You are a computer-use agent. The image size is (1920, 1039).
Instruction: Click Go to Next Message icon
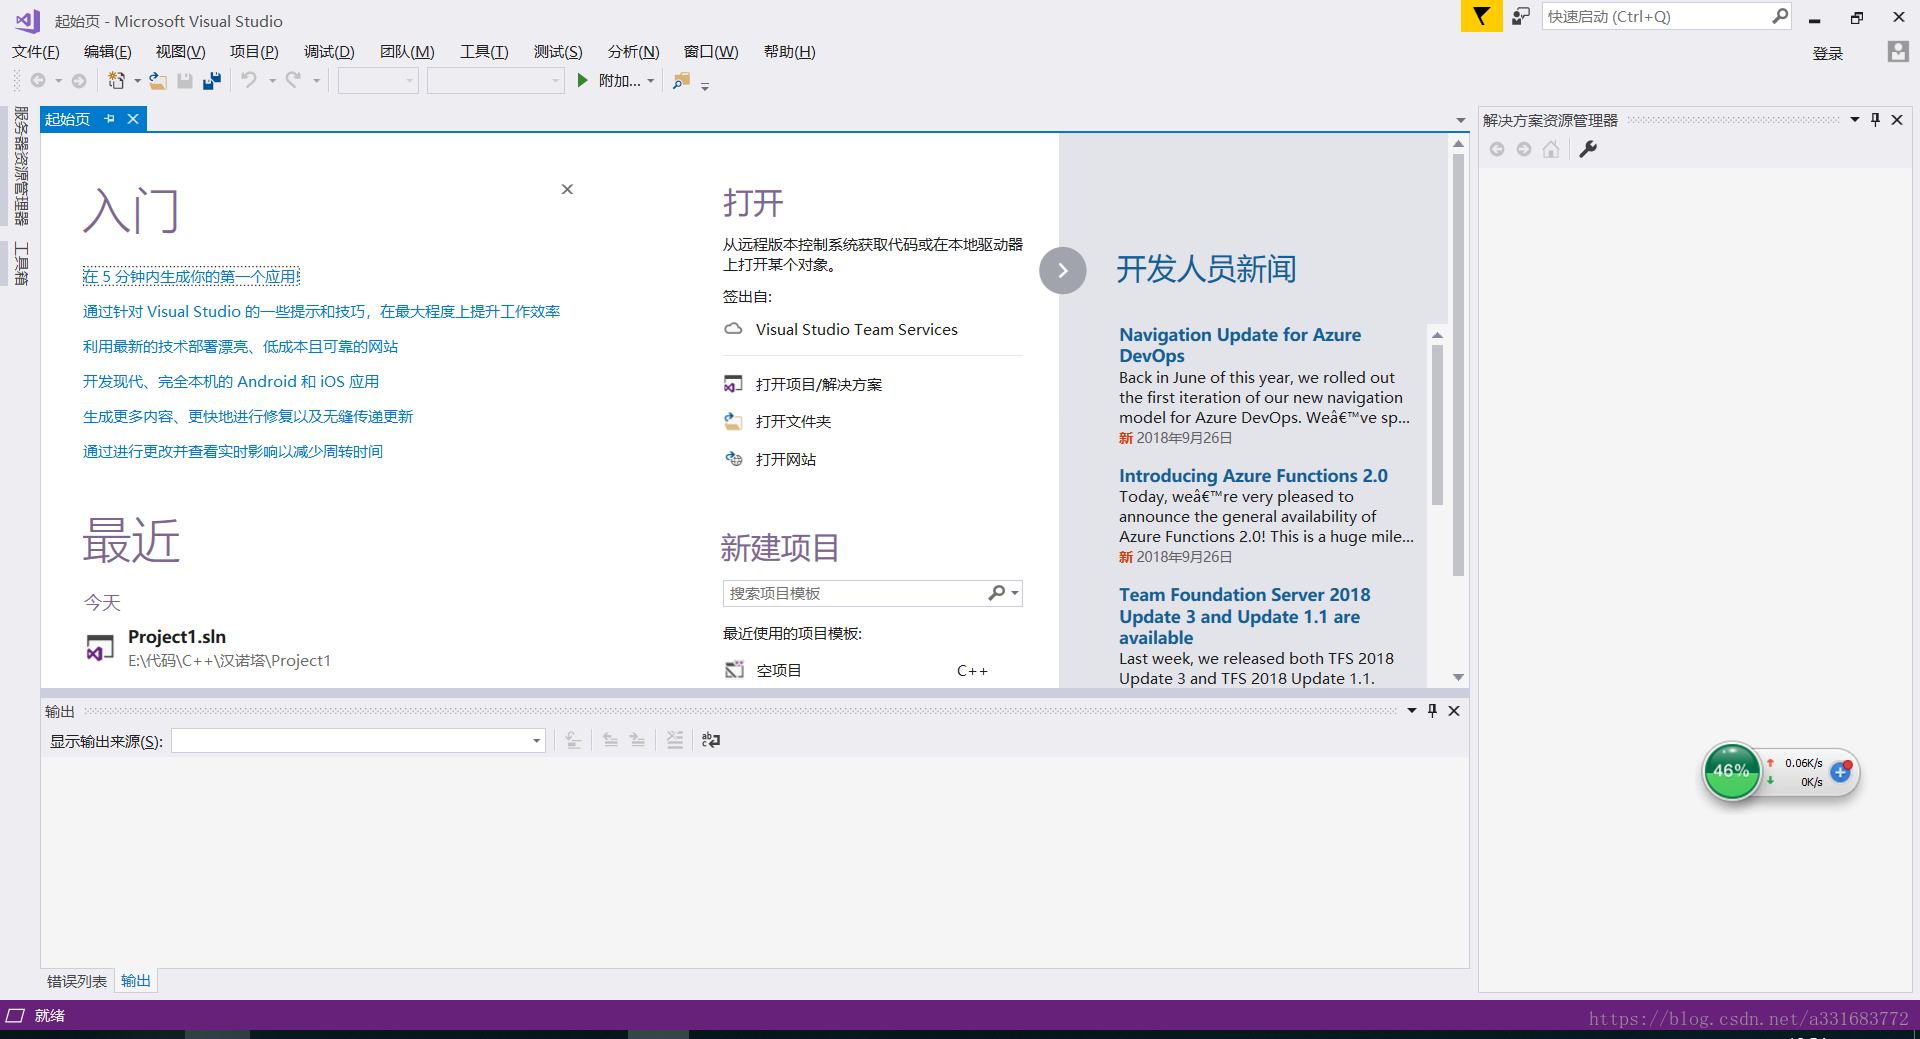(x=637, y=740)
